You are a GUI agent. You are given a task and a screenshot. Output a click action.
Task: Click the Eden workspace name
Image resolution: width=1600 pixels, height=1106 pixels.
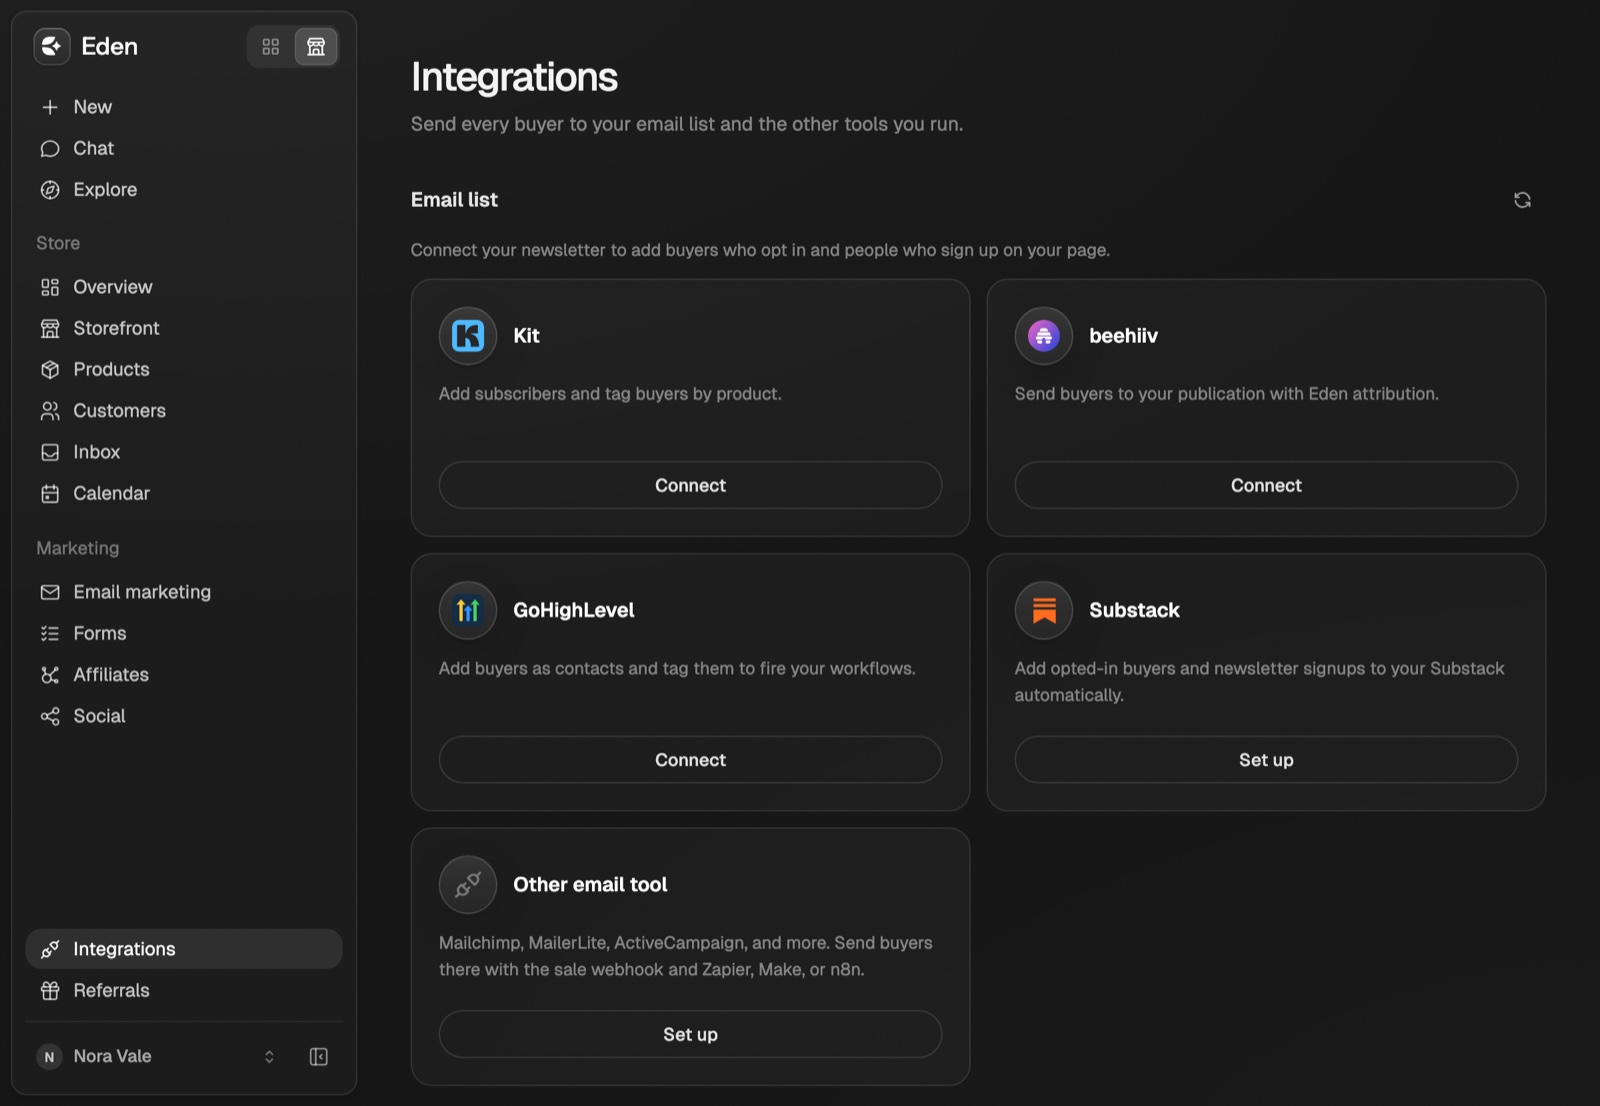coord(109,46)
